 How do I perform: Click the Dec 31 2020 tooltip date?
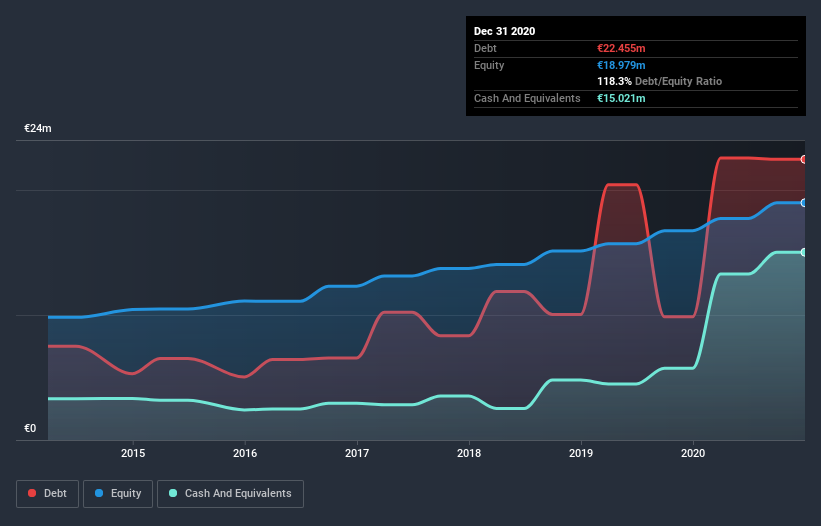tap(504, 31)
